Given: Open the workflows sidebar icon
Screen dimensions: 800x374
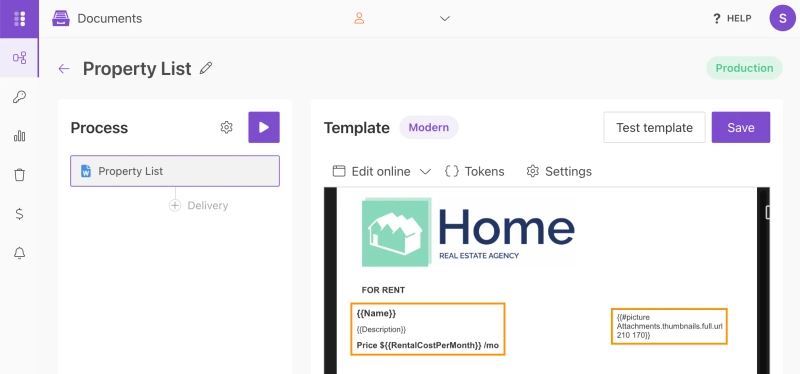Looking at the screenshot, I should coord(19,58).
